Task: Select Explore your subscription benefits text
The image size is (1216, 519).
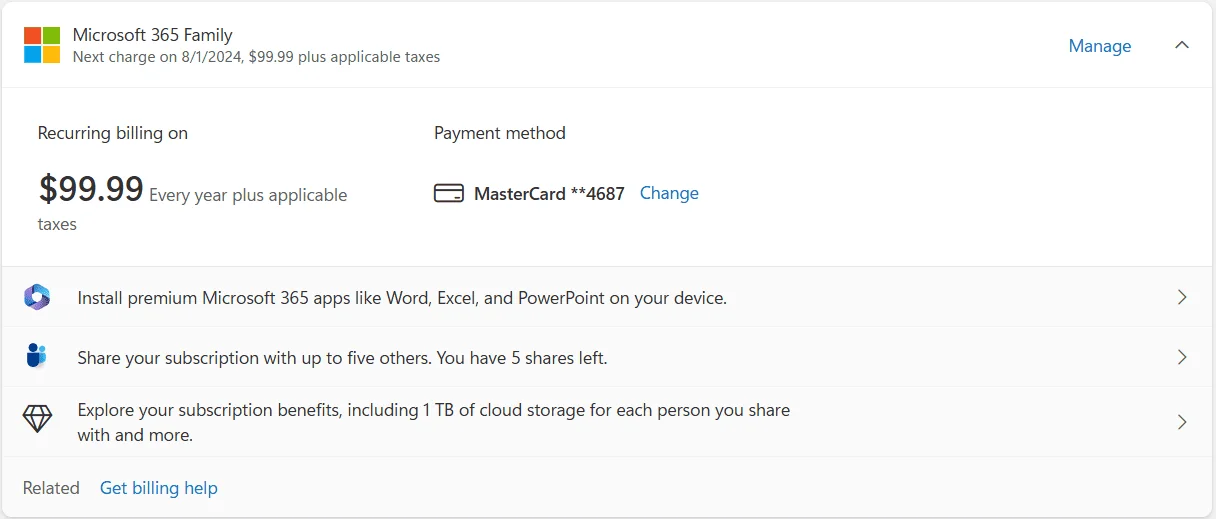Action: point(434,422)
